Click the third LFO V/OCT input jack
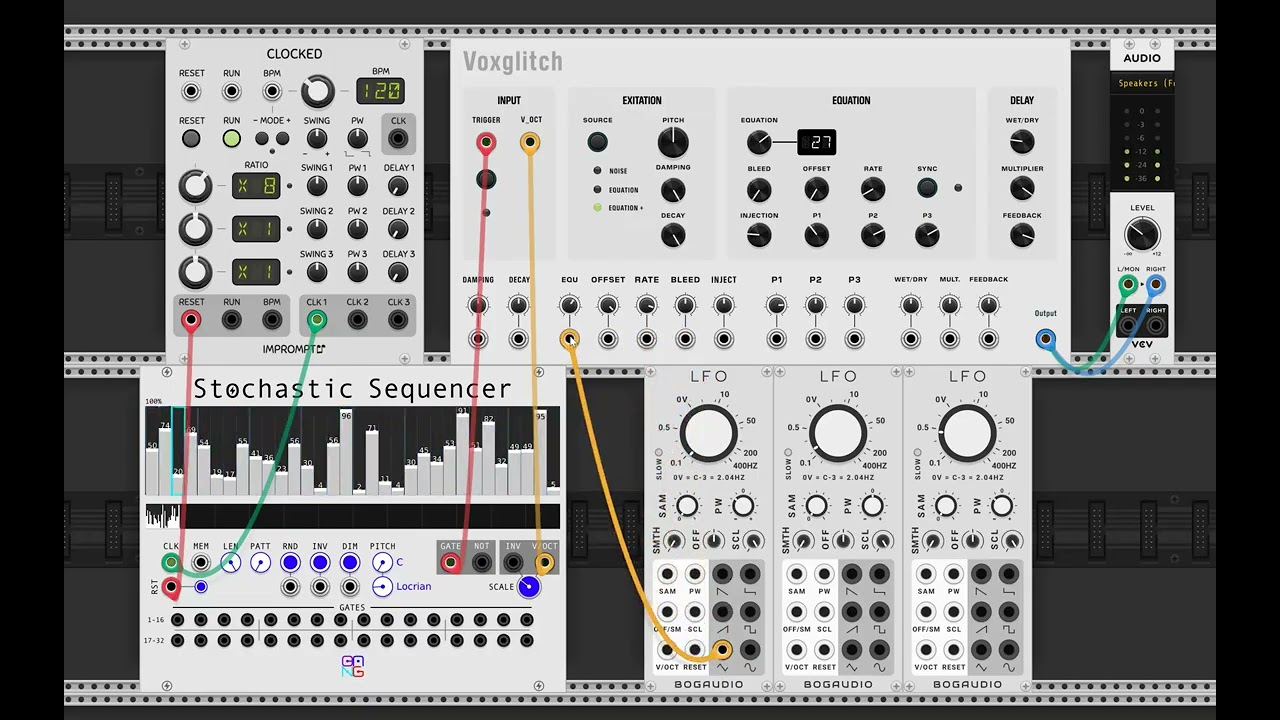1280x720 pixels. (x=926, y=650)
